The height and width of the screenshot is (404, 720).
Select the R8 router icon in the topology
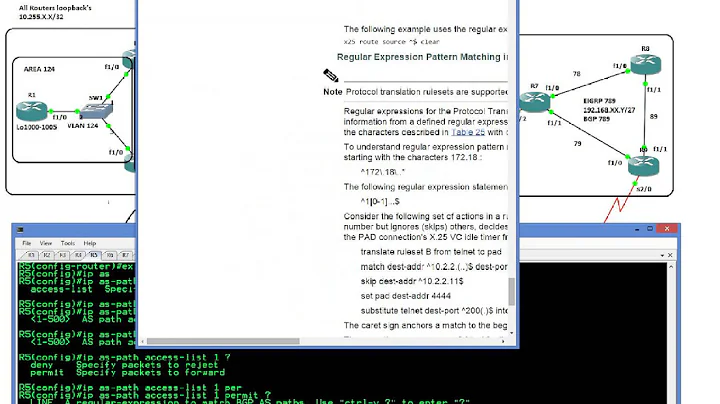click(x=646, y=64)
